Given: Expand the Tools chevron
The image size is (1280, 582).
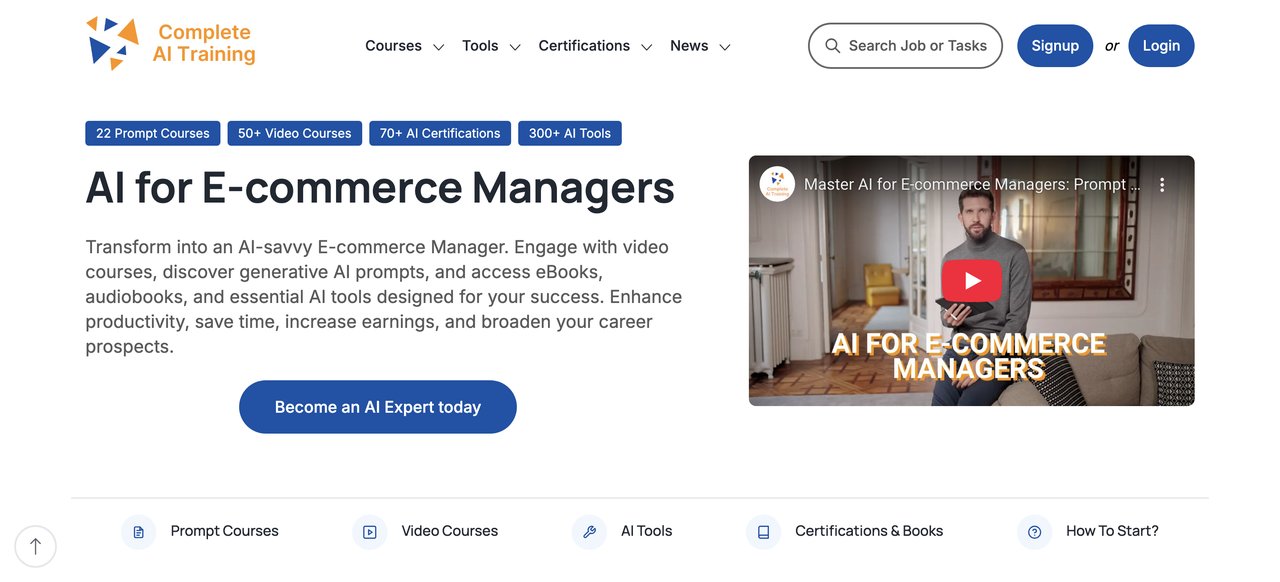Looking at the screenshot, I should tap(515, 47).
